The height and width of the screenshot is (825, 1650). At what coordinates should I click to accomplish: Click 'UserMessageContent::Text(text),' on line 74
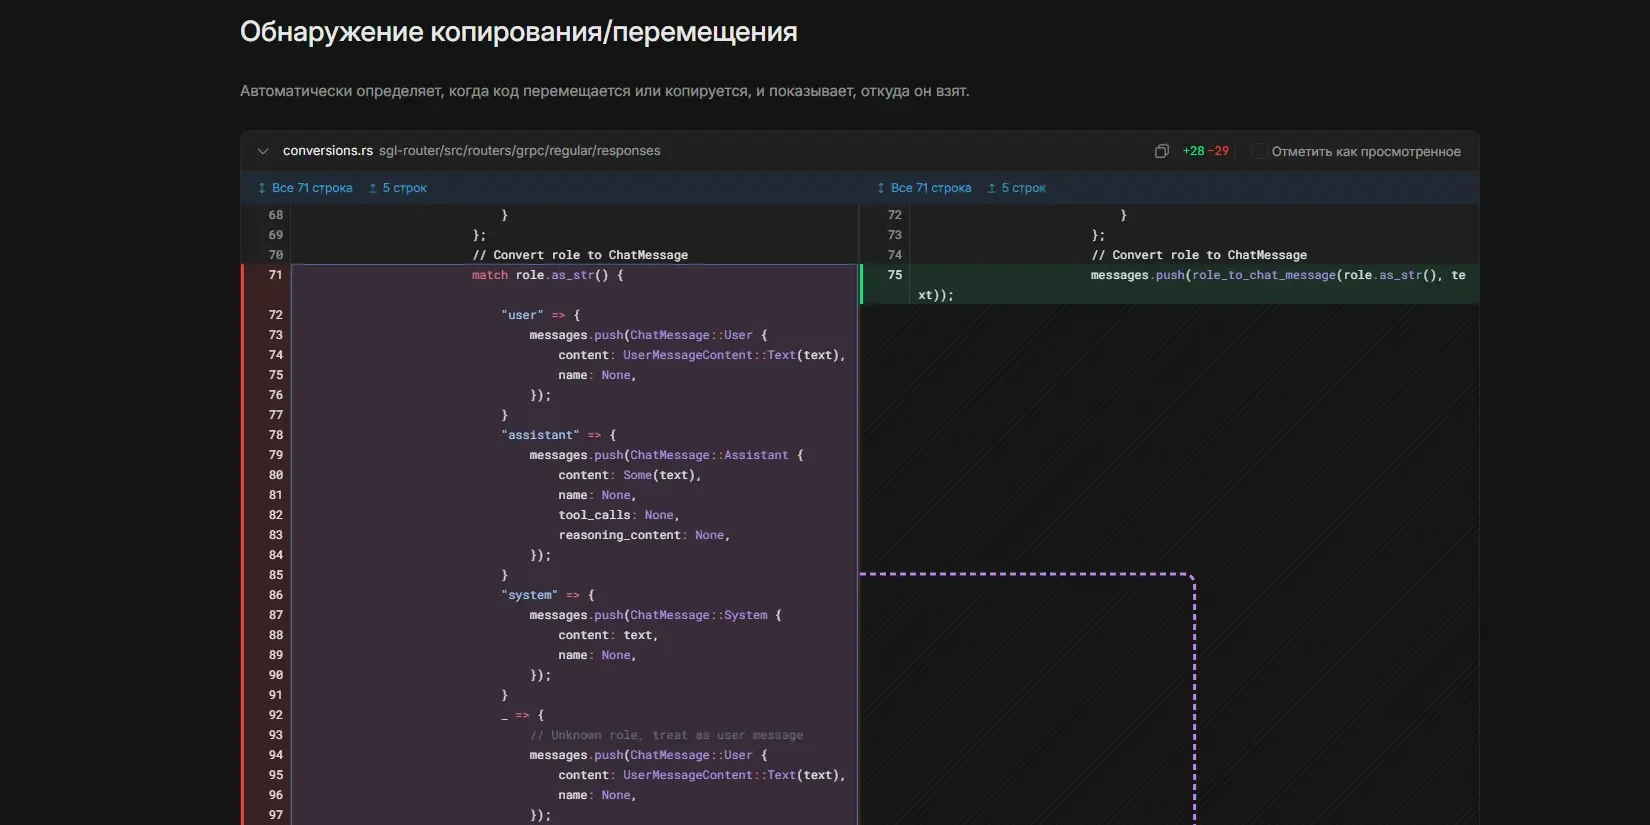(734, 355)
